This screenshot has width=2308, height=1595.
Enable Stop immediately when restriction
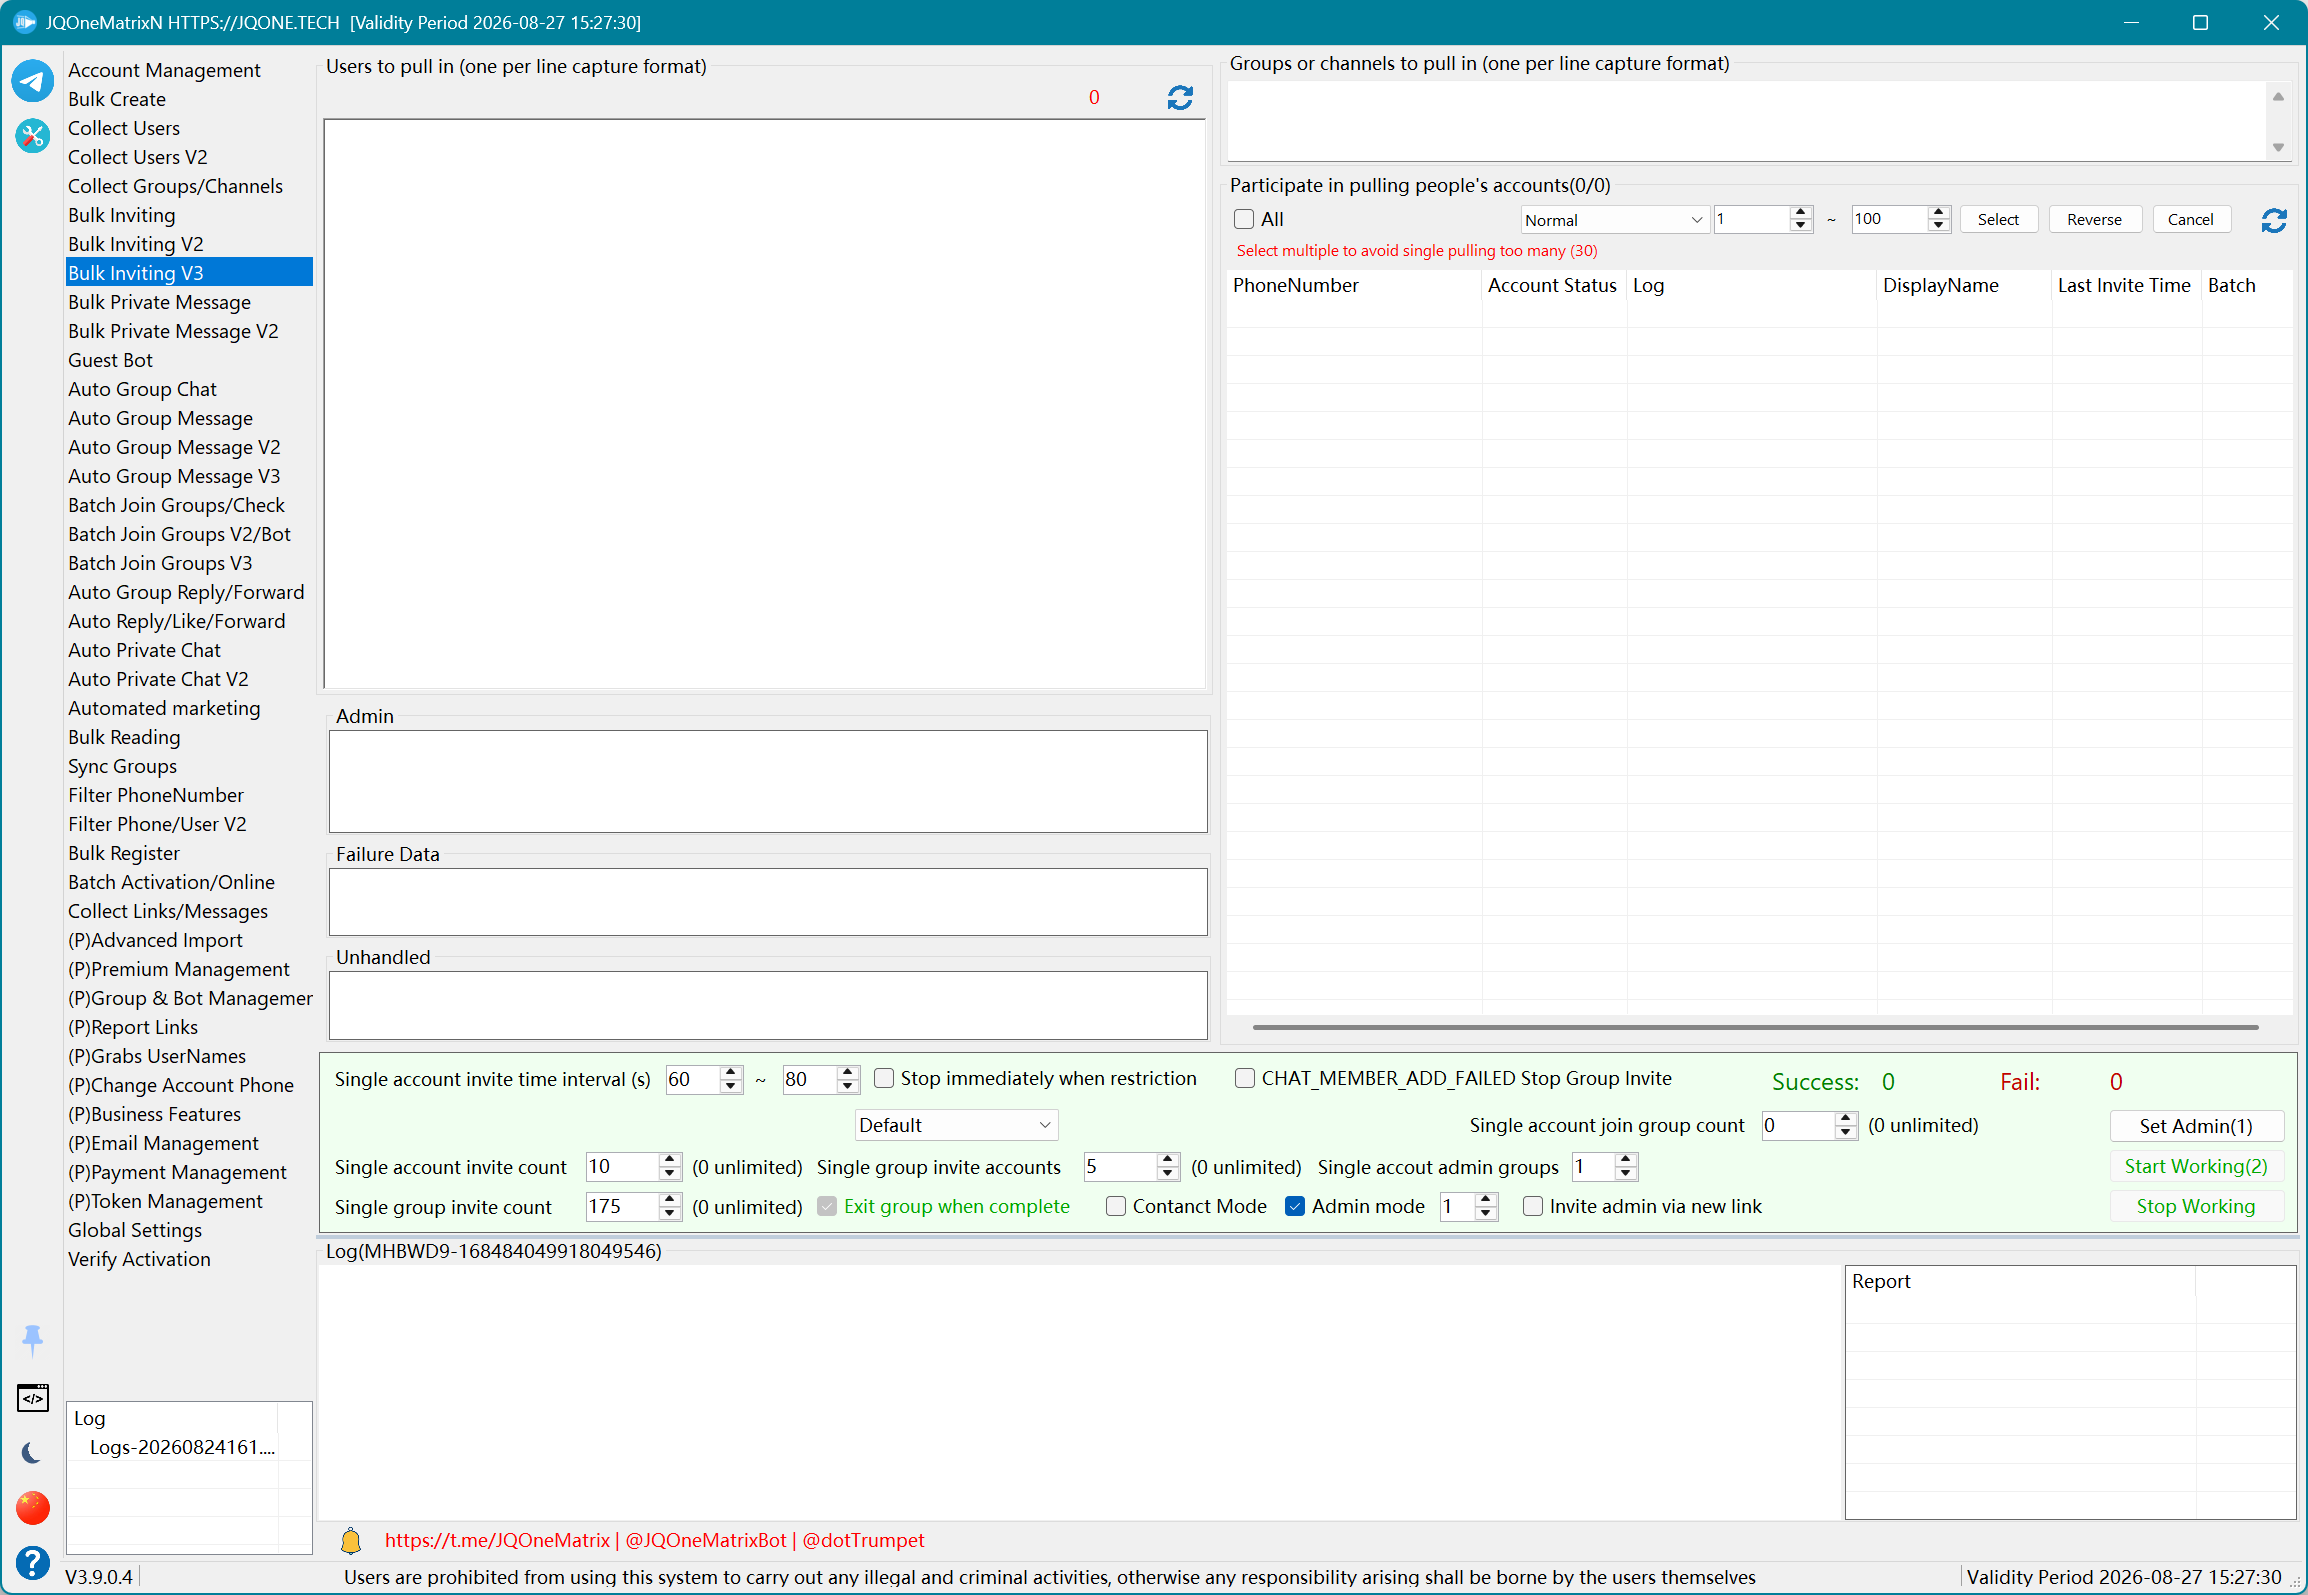pos(884,1078)
